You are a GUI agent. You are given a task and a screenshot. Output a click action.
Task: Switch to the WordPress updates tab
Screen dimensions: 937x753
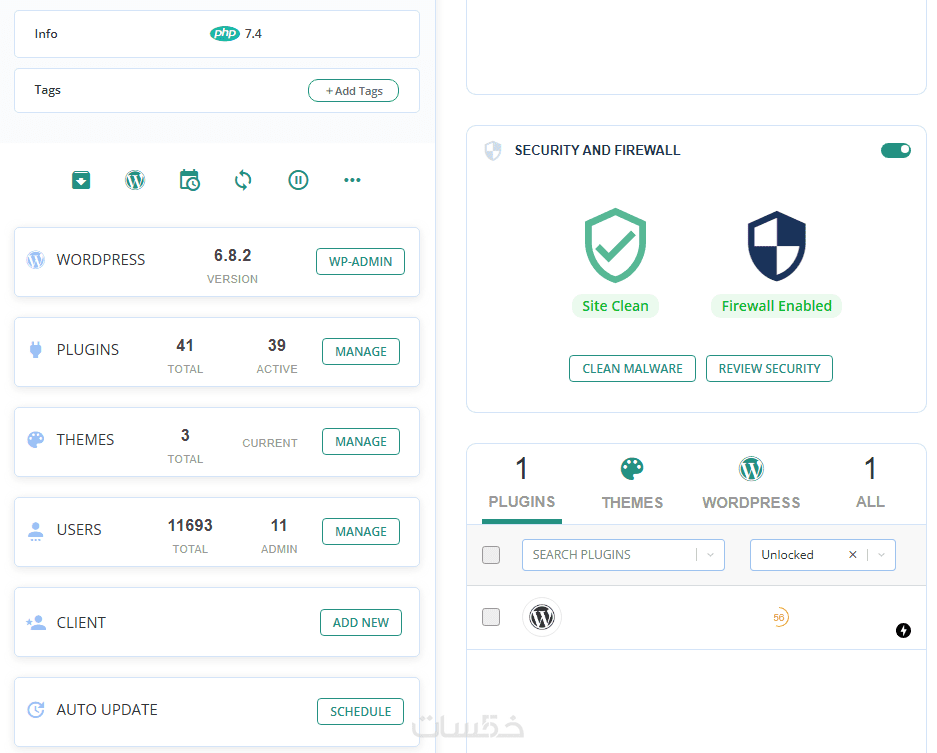click(x=751, y=484)
